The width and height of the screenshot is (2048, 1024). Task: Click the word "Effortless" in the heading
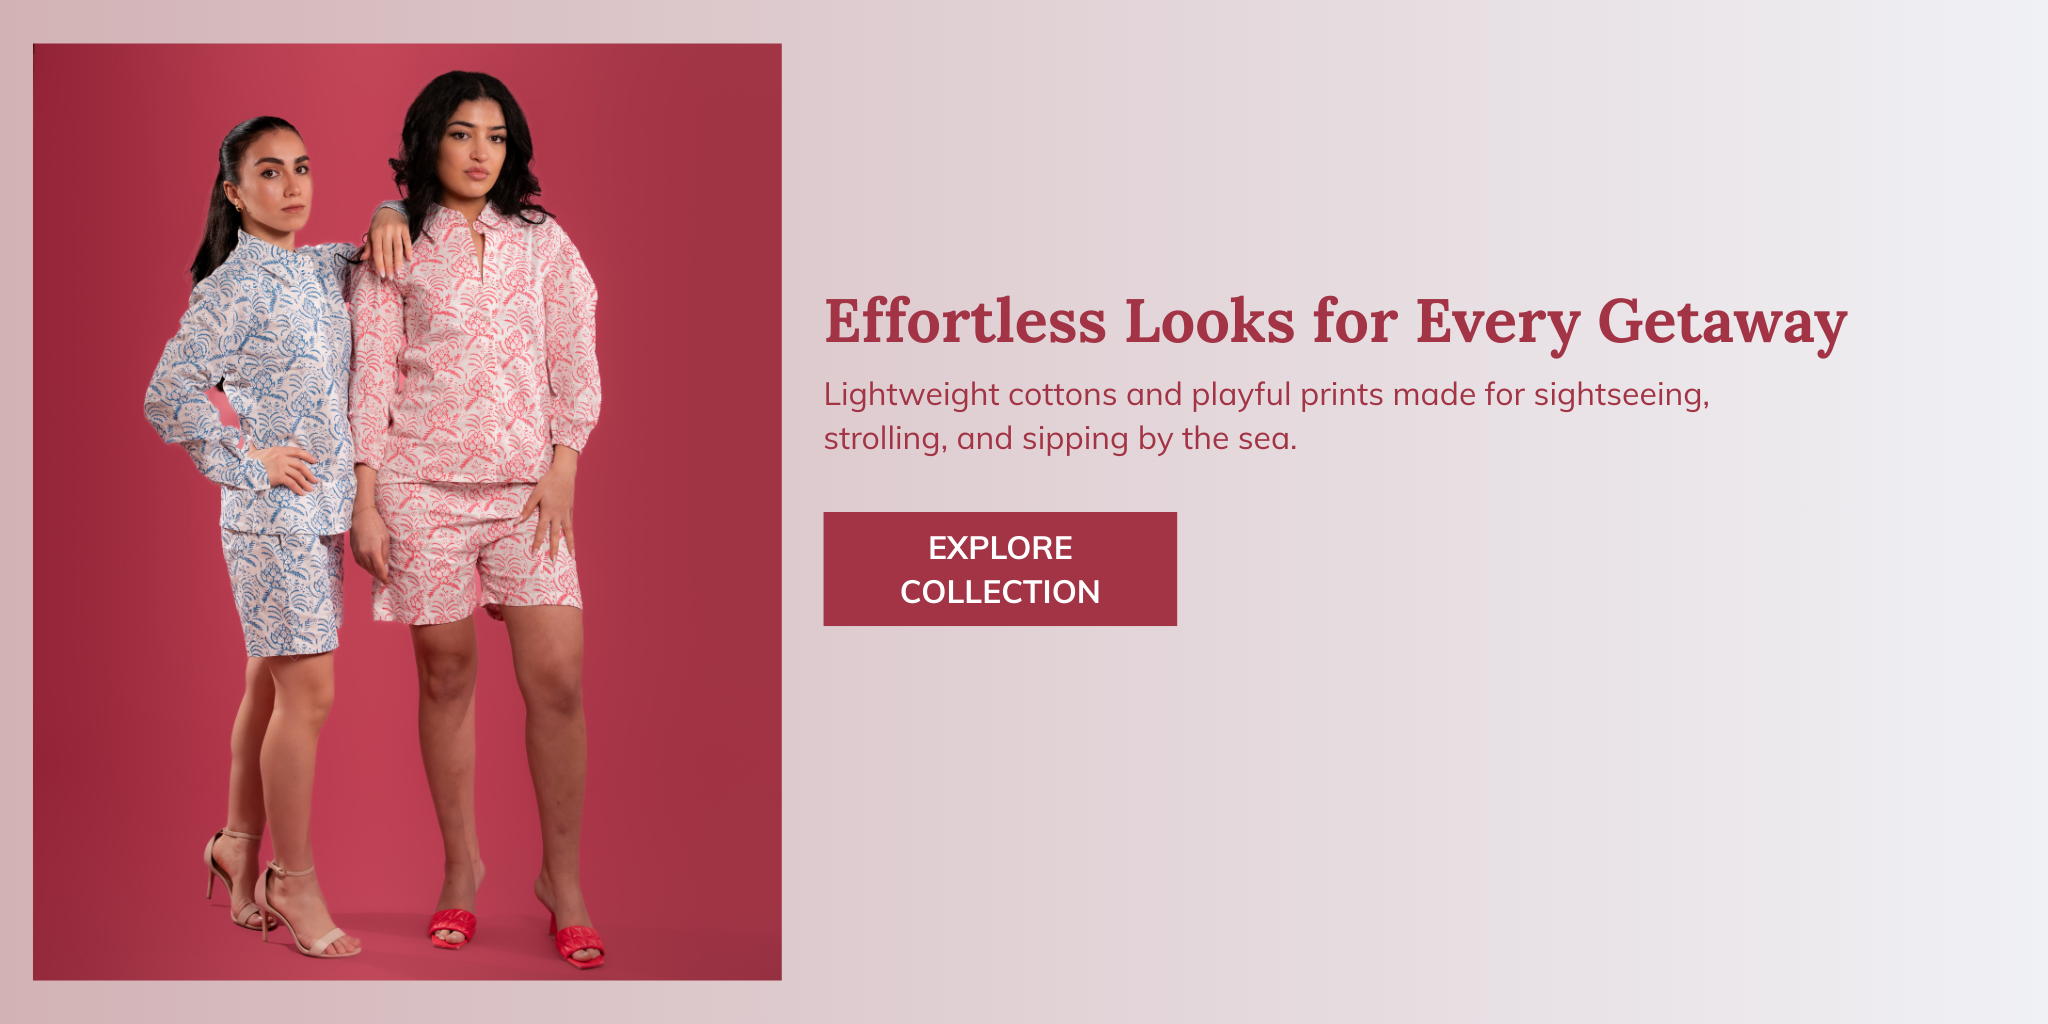pos(965,320)
